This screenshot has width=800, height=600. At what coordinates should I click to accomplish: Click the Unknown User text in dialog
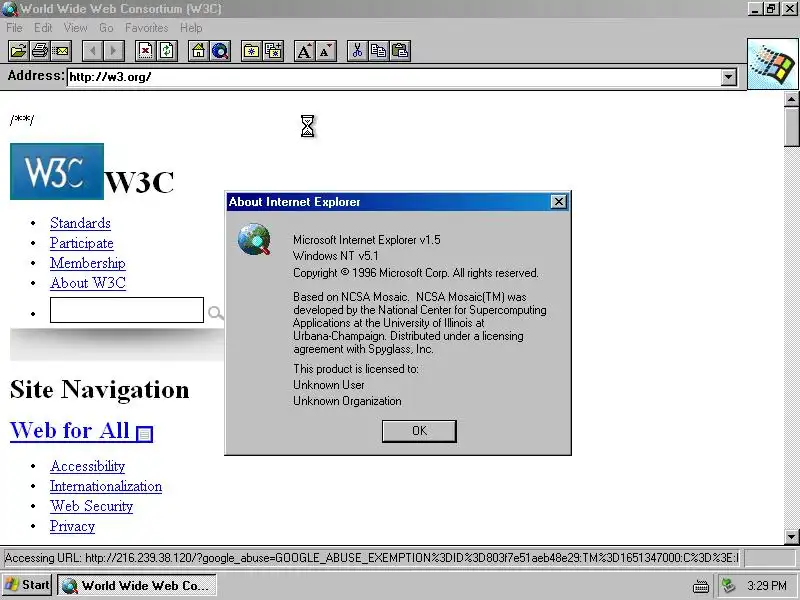click(329, 385)
